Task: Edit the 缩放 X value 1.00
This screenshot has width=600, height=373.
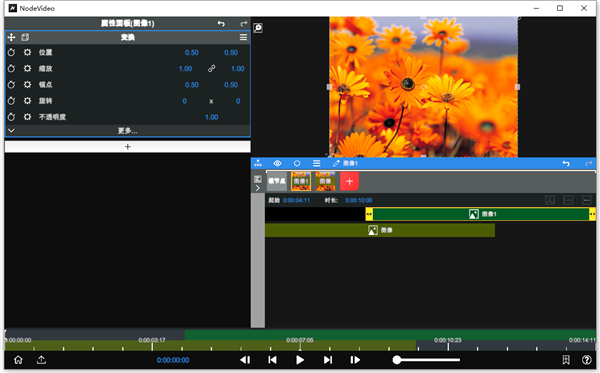Action: click(x=186, y=68)
